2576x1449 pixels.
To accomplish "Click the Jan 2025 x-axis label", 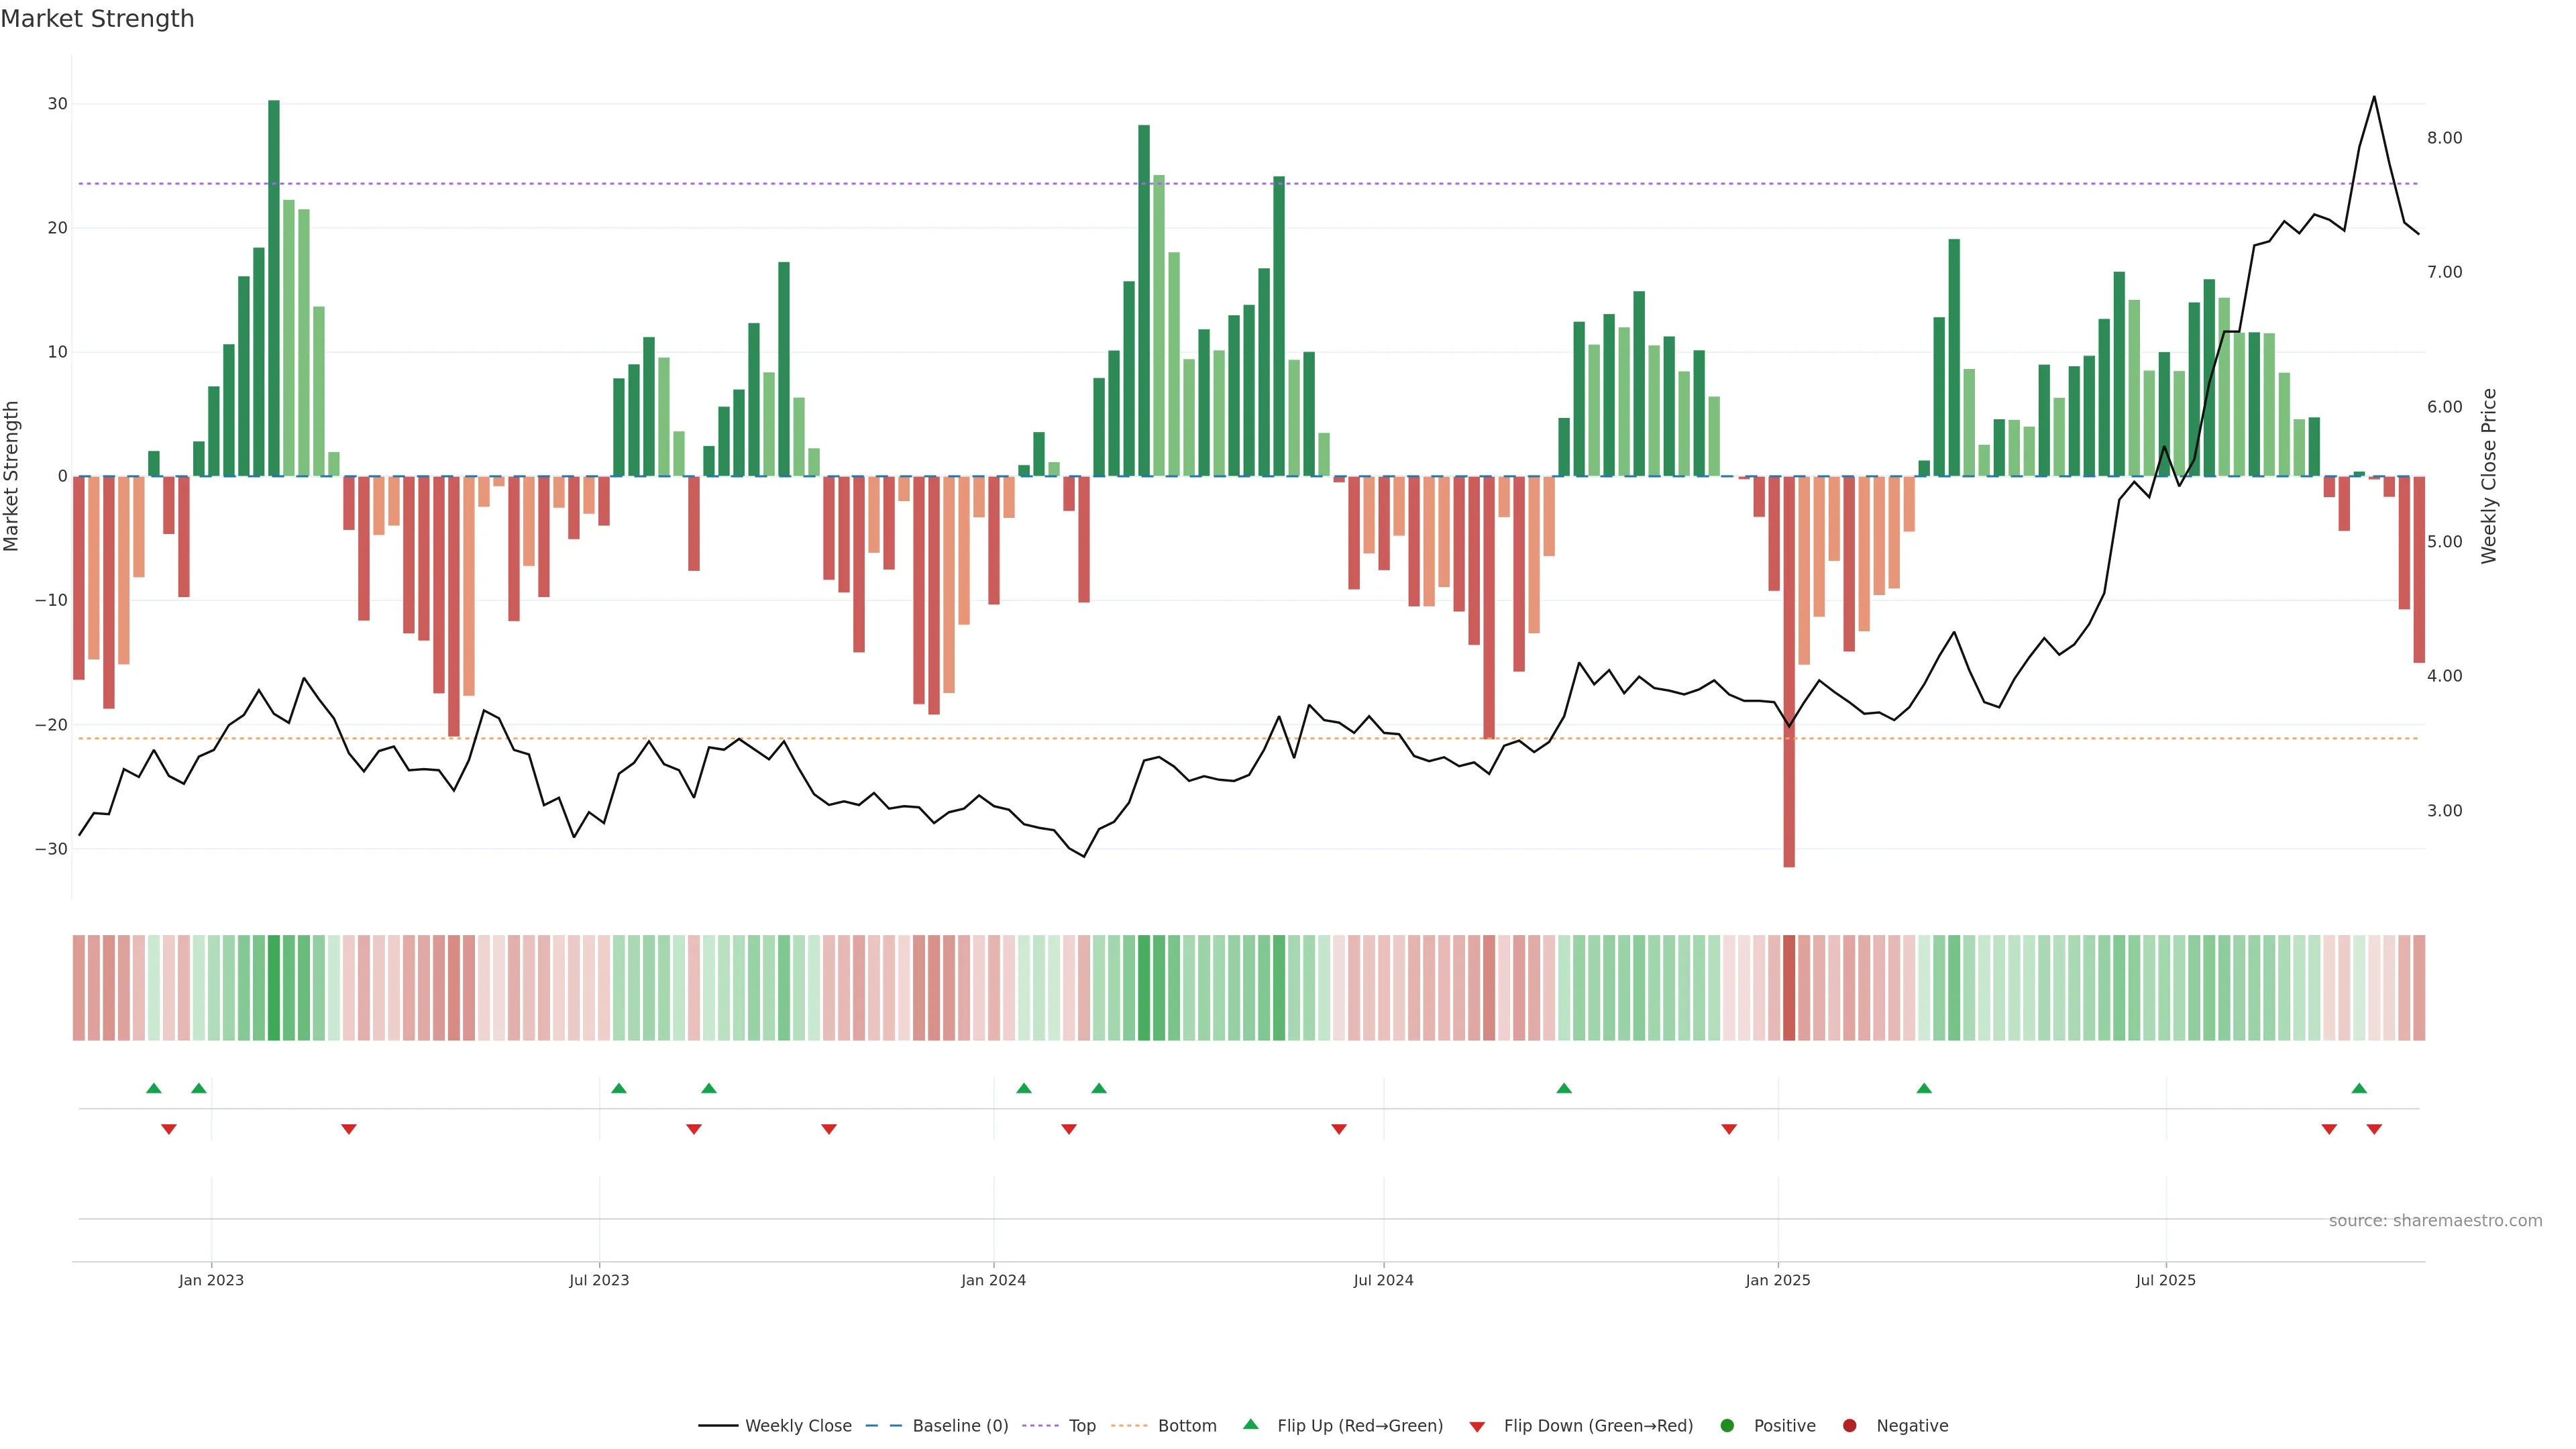I will [x=1777, y=1280].
